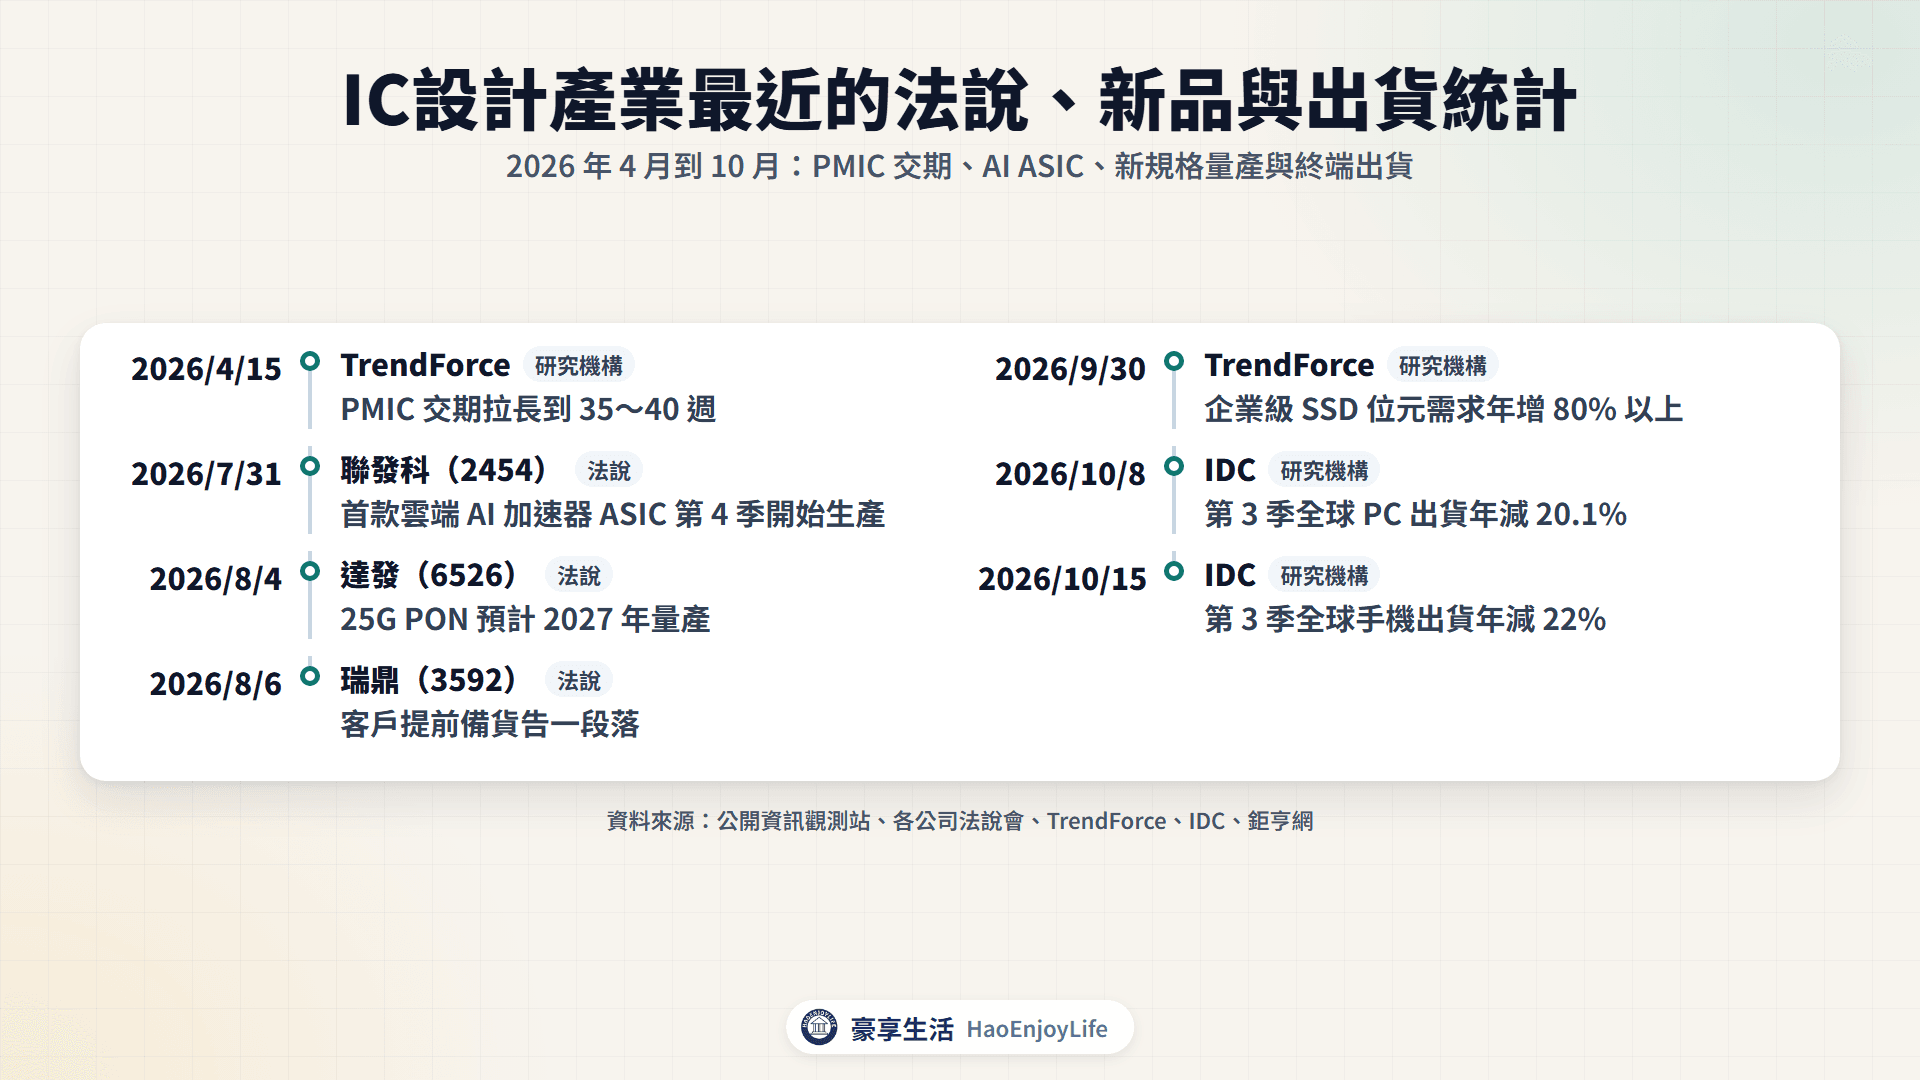This screenshot has width=1920, height=1080.
Task: Click the heading 瑞鼎（3592）
Action: click(x=430, y=680)
